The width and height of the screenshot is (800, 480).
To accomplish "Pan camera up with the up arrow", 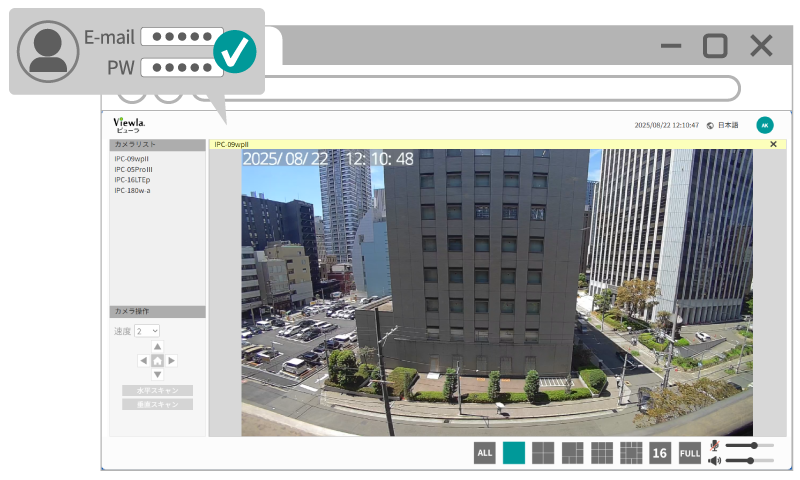I will tap(157, 346).
